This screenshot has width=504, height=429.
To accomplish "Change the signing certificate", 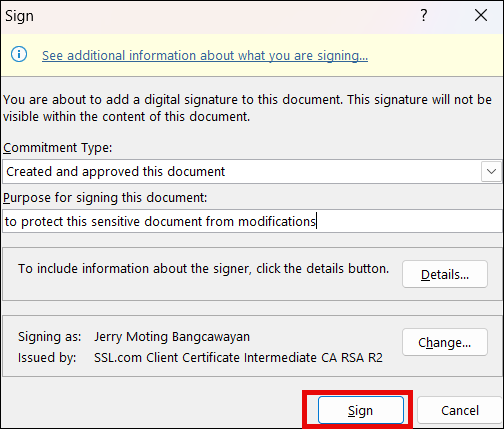I will tap(445, 342).
